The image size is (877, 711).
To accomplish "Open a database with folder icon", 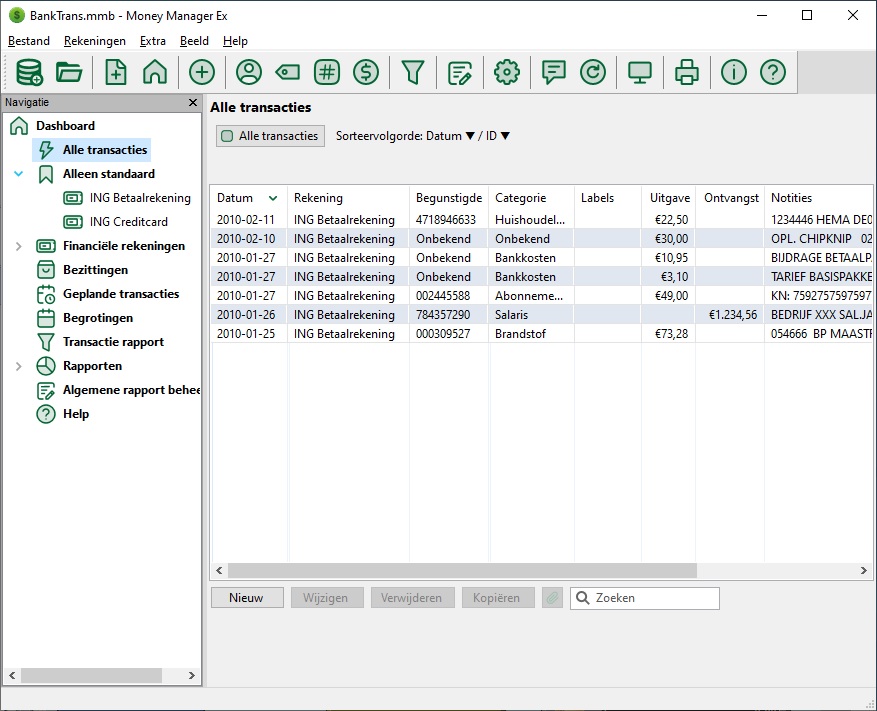I will point(69,72).
